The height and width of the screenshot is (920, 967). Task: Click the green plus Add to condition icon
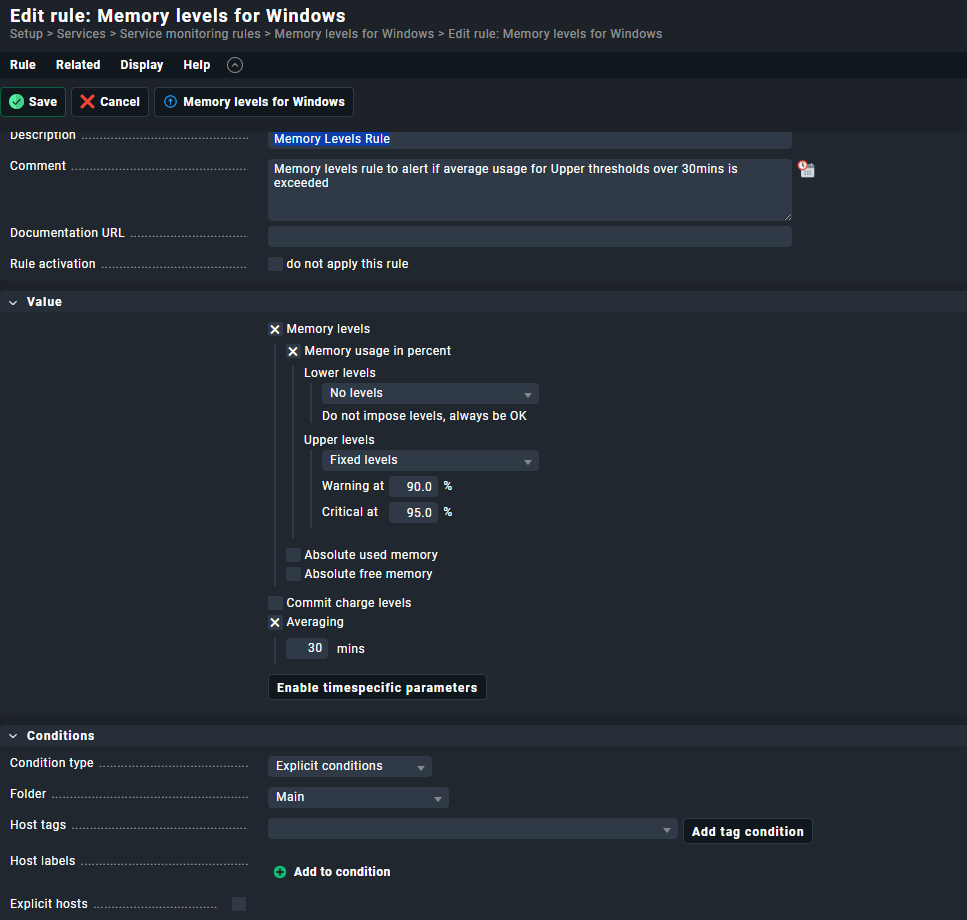point(280,872)
